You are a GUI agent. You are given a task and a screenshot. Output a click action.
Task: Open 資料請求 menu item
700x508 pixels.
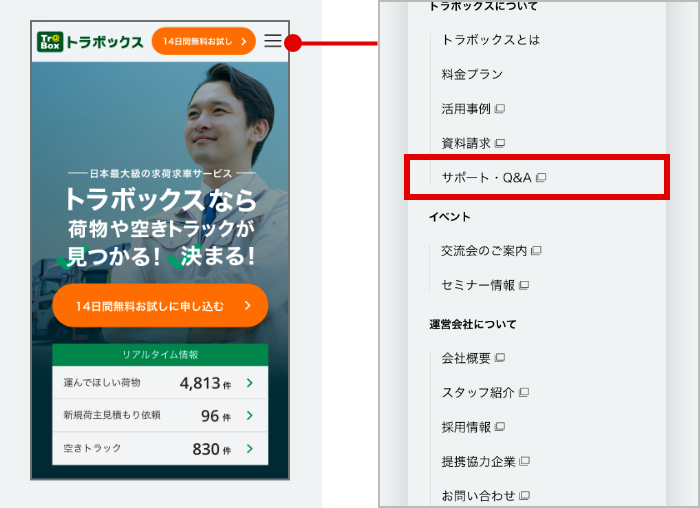pos(473,143)
